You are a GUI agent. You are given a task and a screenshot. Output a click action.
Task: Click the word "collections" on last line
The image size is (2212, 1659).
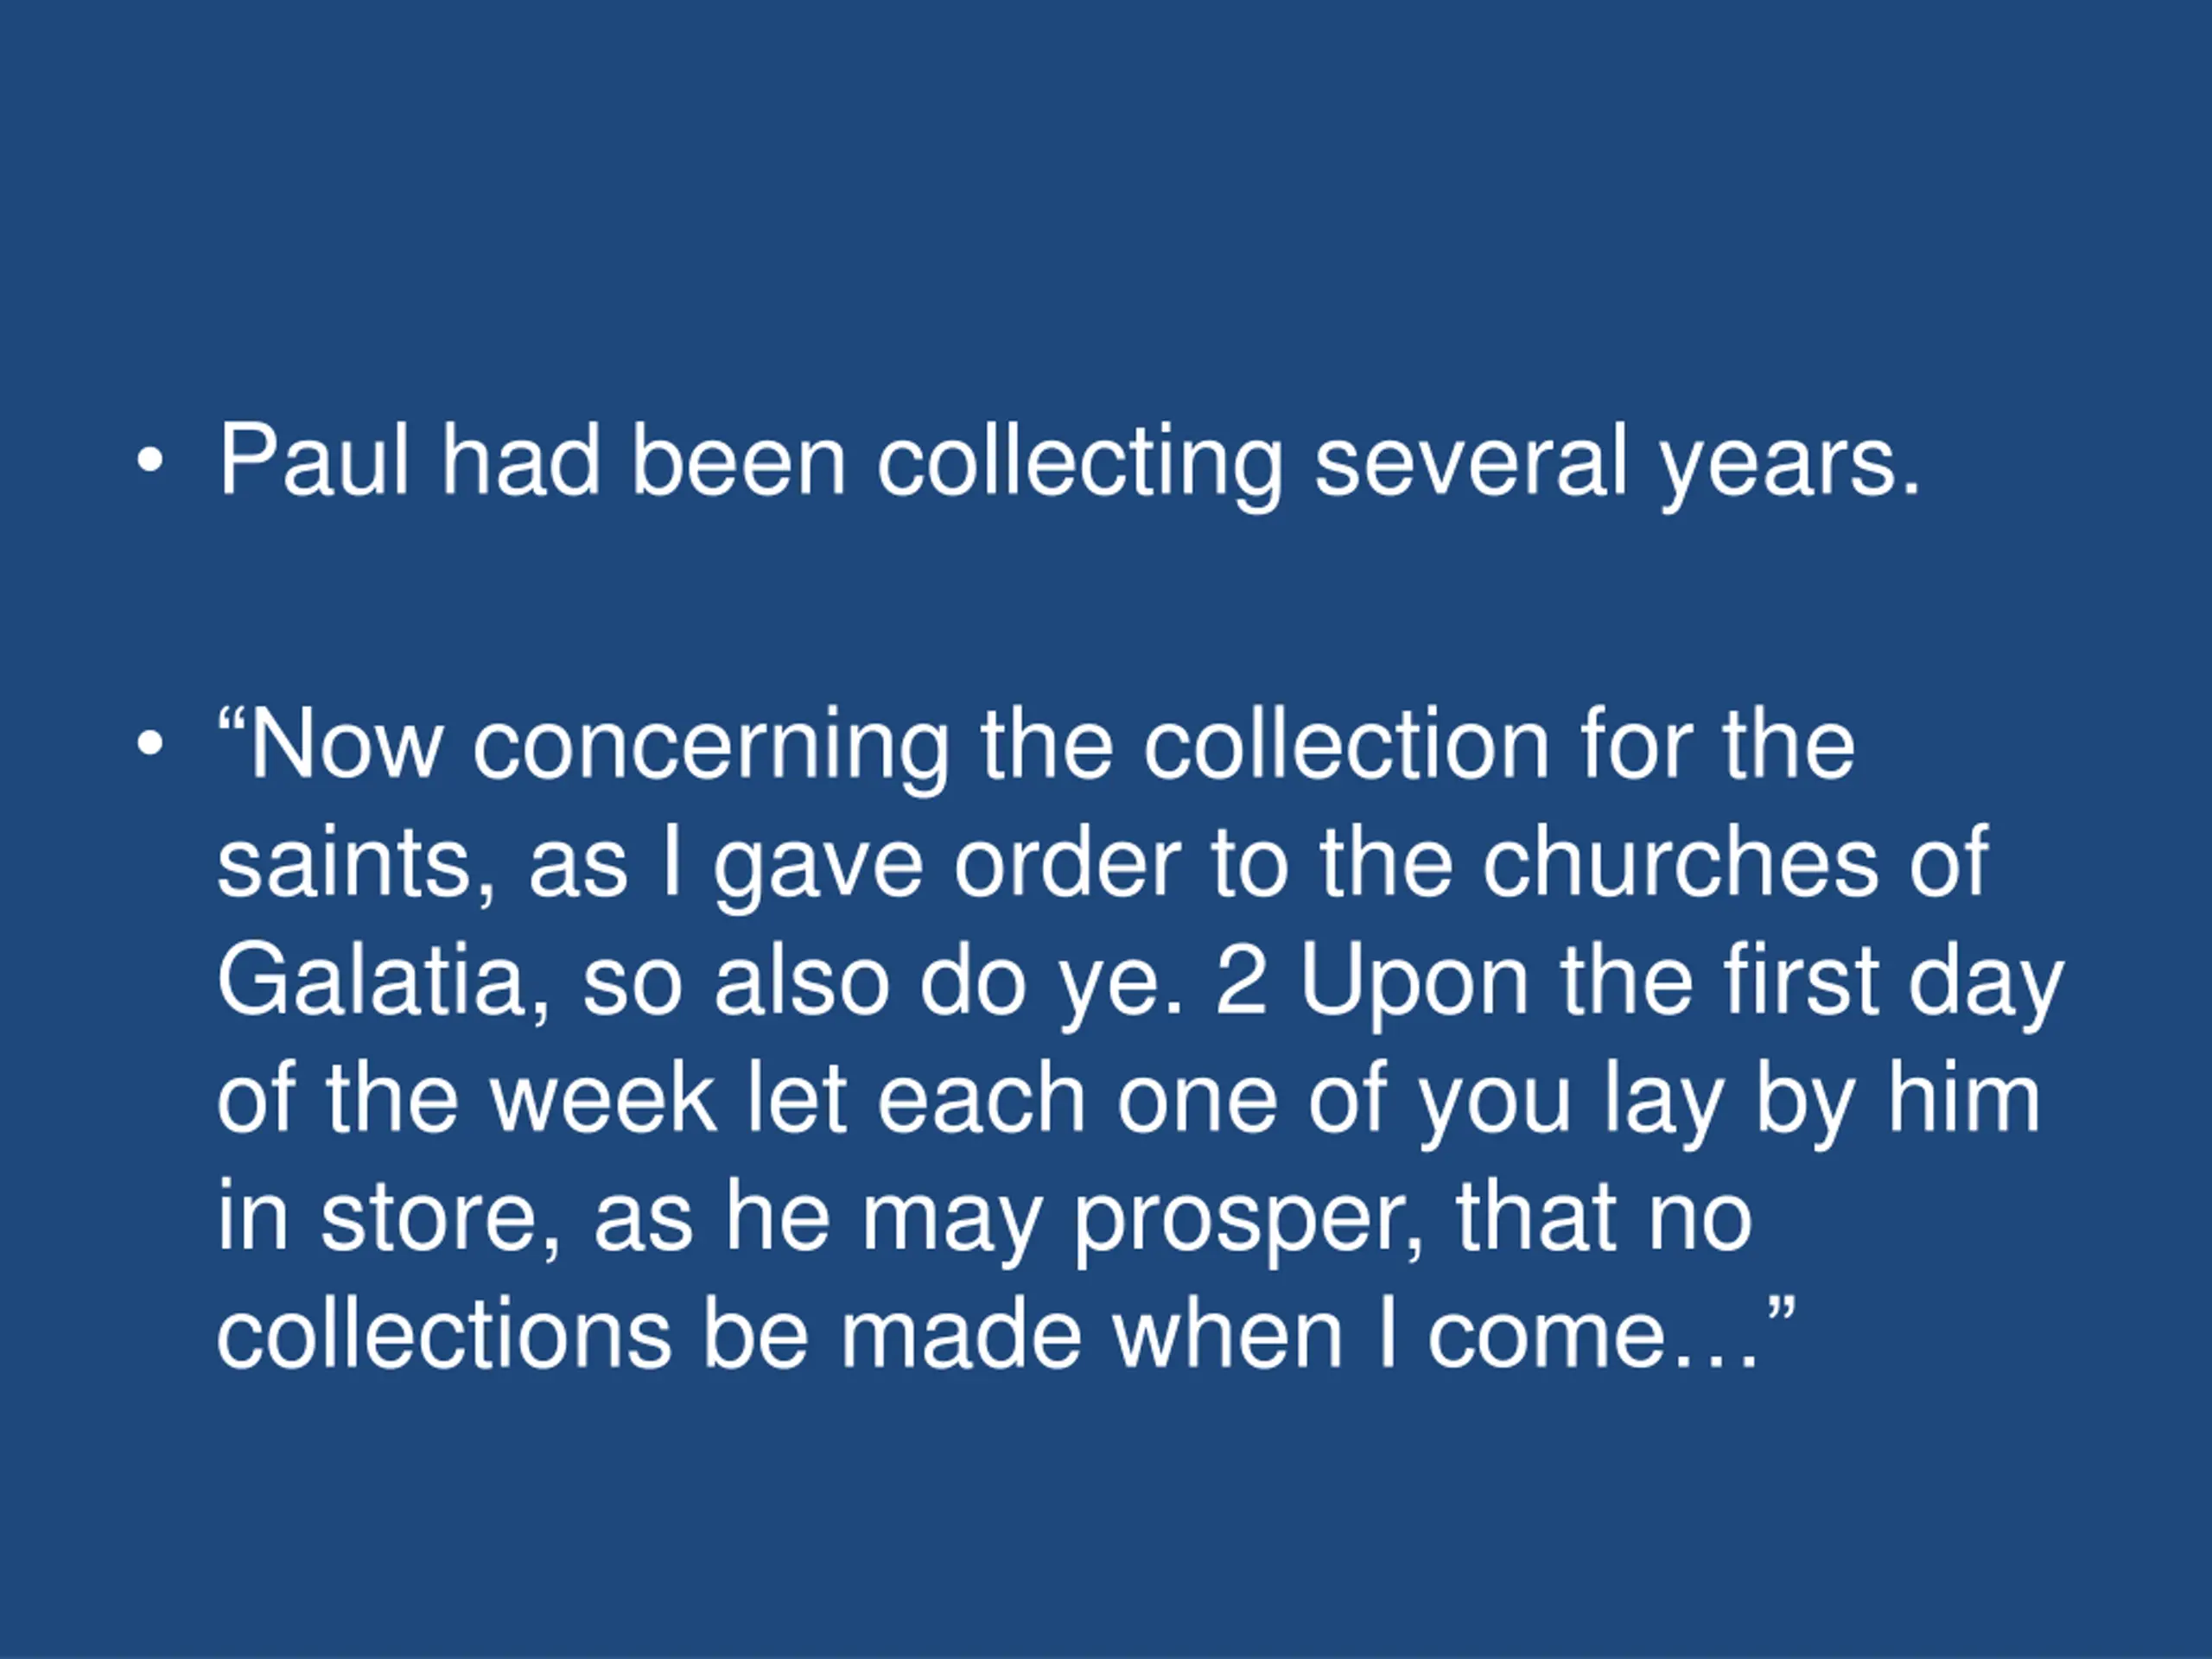pos(445,1333)
